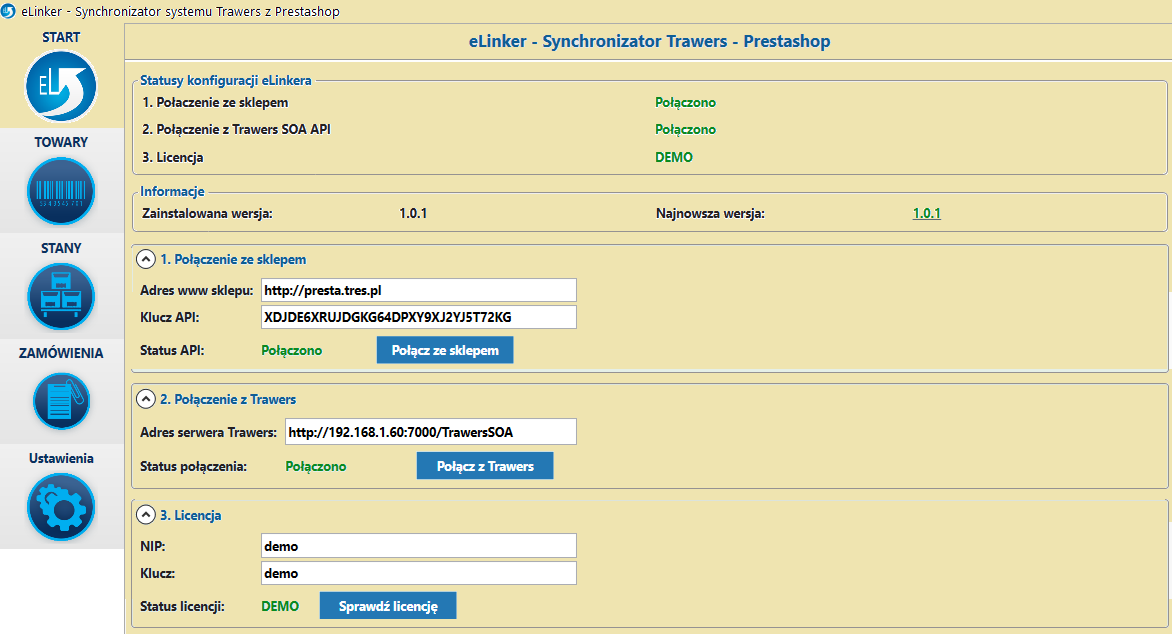Click the 'Statusy konfiguracji eLinkera' group heading

[226, 80]
